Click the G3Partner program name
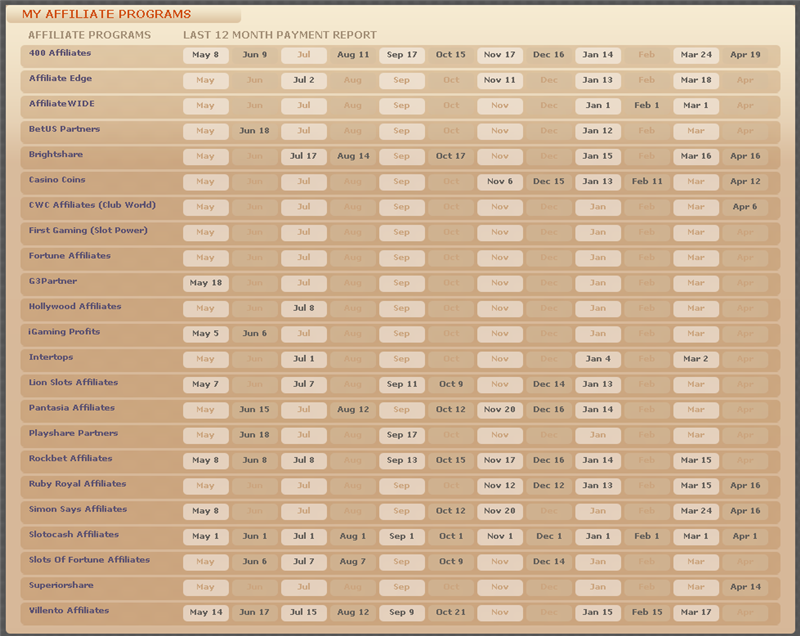 tap(53, 281)
